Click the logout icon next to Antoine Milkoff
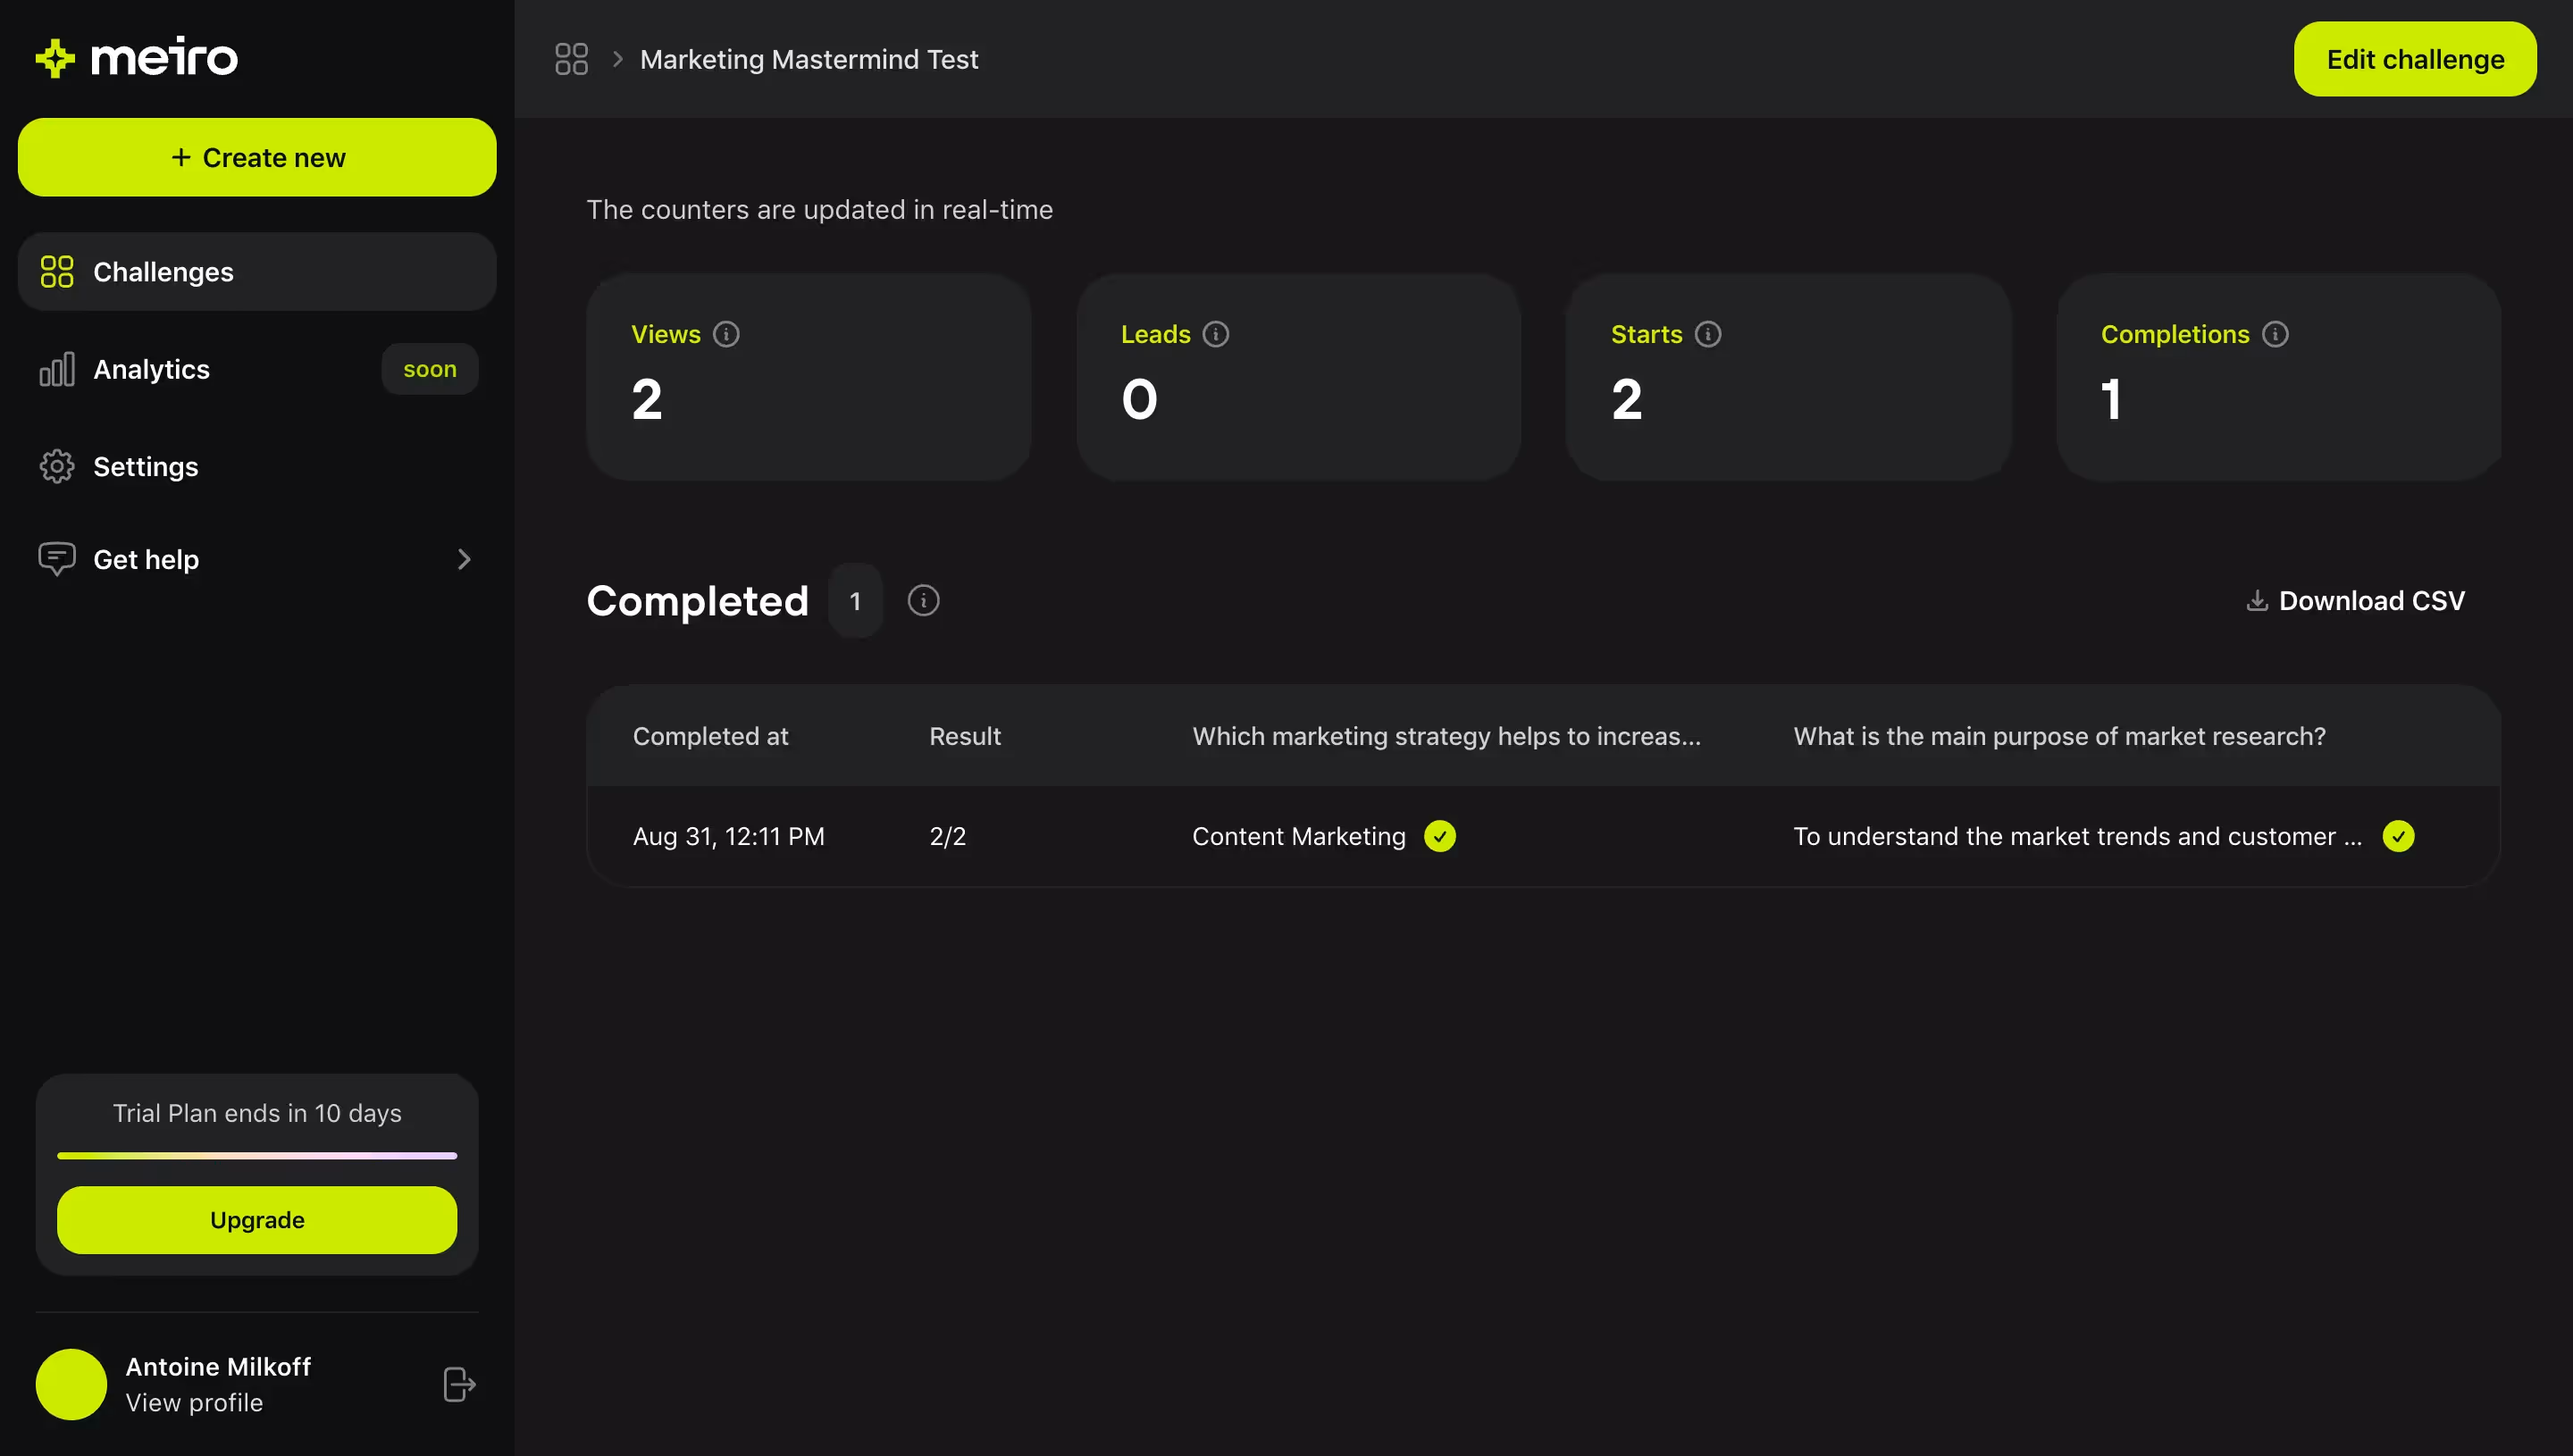2573x1456 pixels. pos(458,1384)
